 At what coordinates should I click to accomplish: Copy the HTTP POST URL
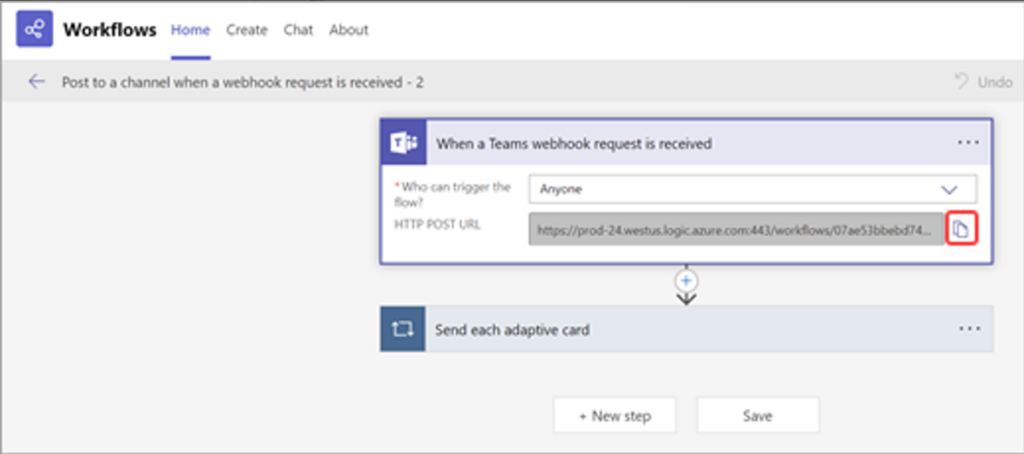961,229
